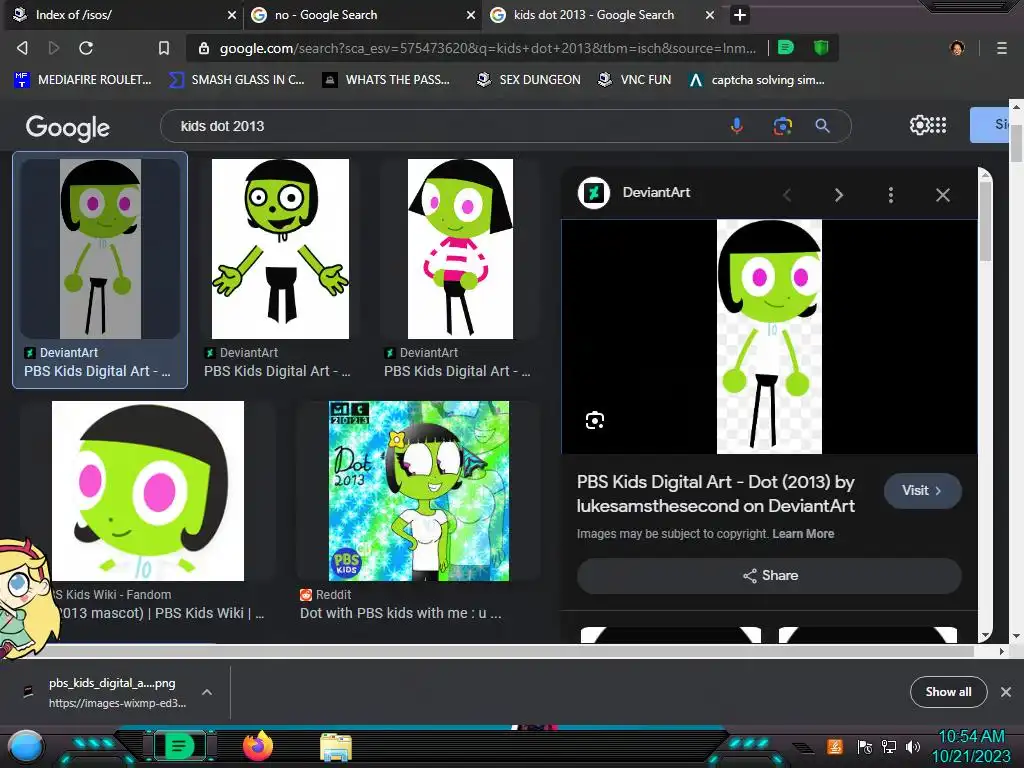Click the large Dot preview image

(x=769, y=336)
